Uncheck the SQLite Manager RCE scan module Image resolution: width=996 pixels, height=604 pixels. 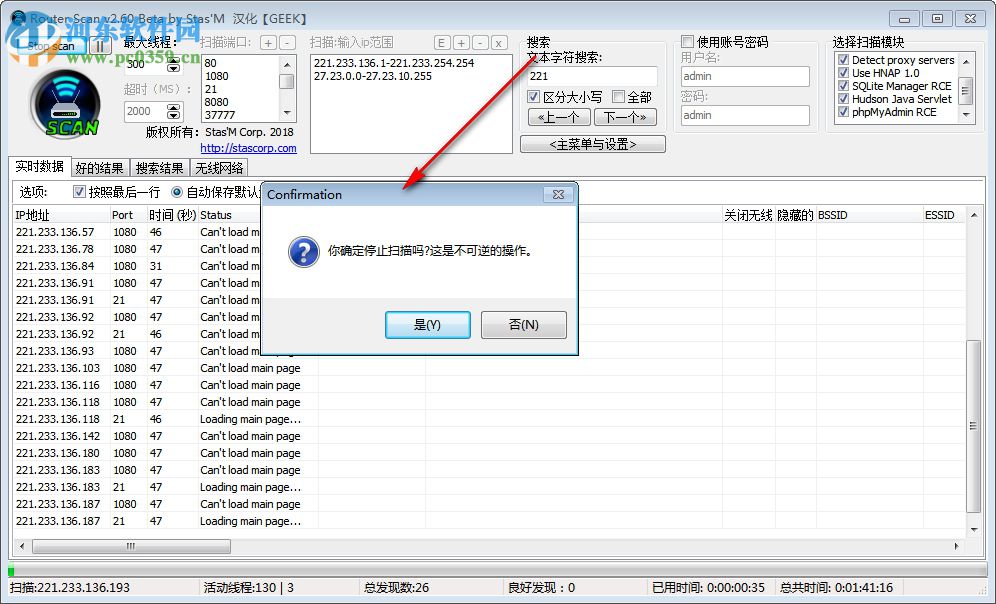tap(842, 86)
